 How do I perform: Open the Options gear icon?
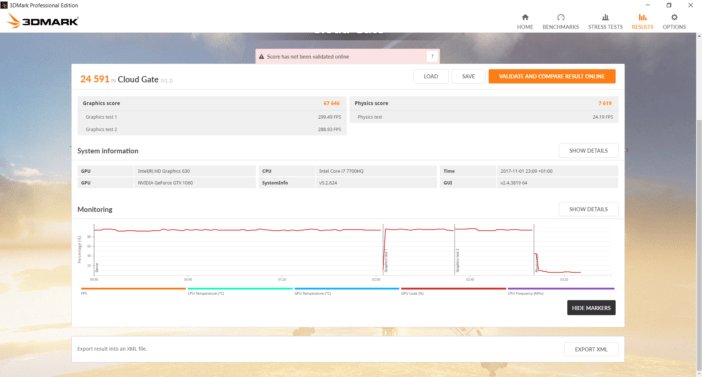coord(674,17)
